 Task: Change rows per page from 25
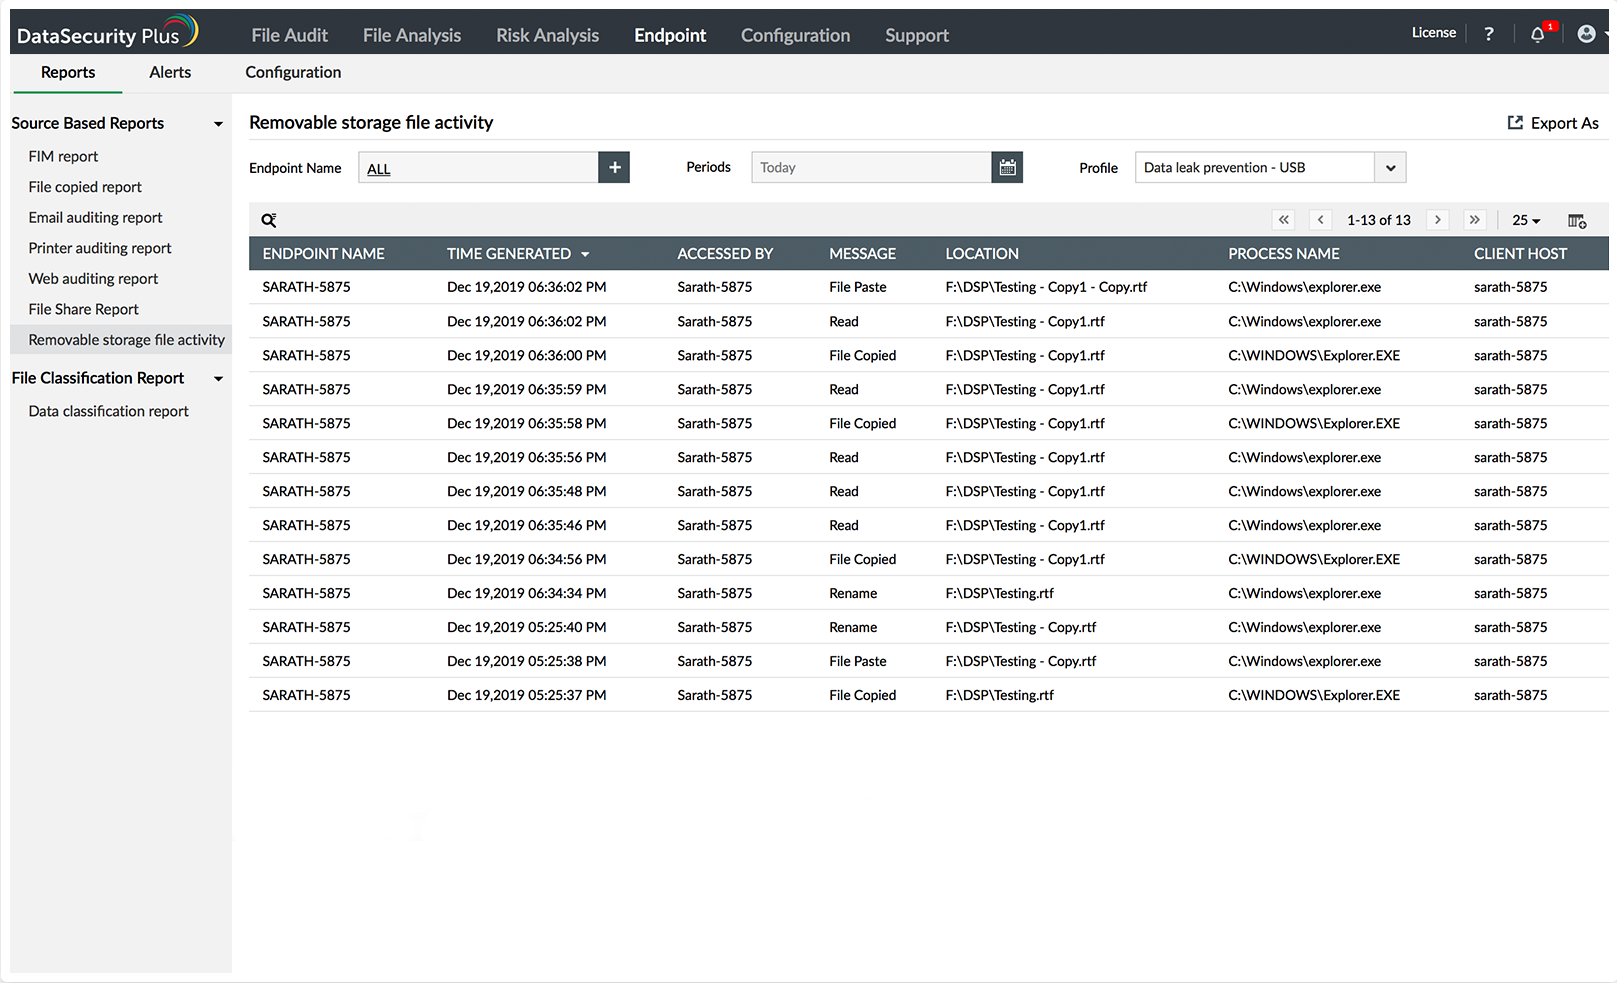(x=1526, y=220)
